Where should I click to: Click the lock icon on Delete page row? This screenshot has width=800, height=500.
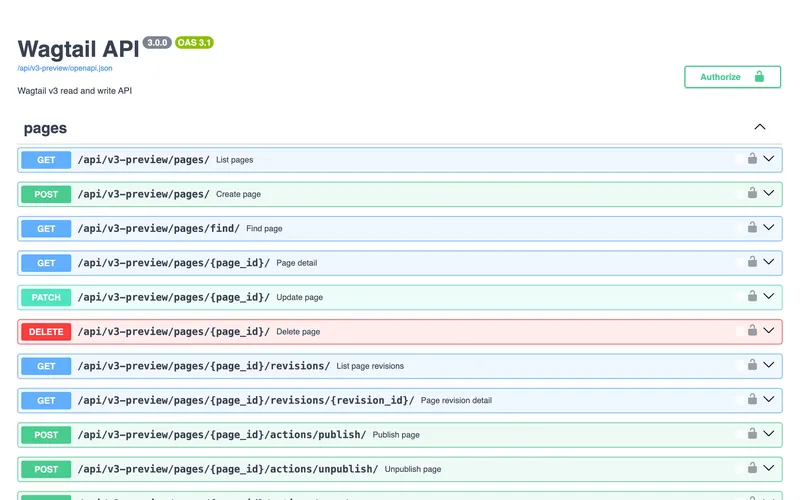[752, 331]
